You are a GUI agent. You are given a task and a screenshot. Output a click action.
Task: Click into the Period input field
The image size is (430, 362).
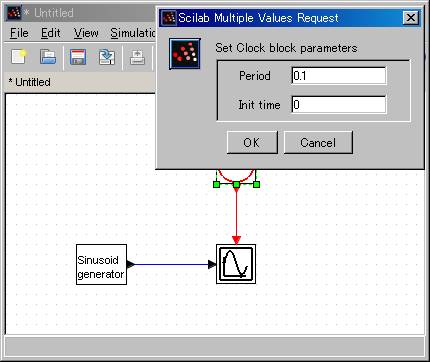[x=339, y=76]
